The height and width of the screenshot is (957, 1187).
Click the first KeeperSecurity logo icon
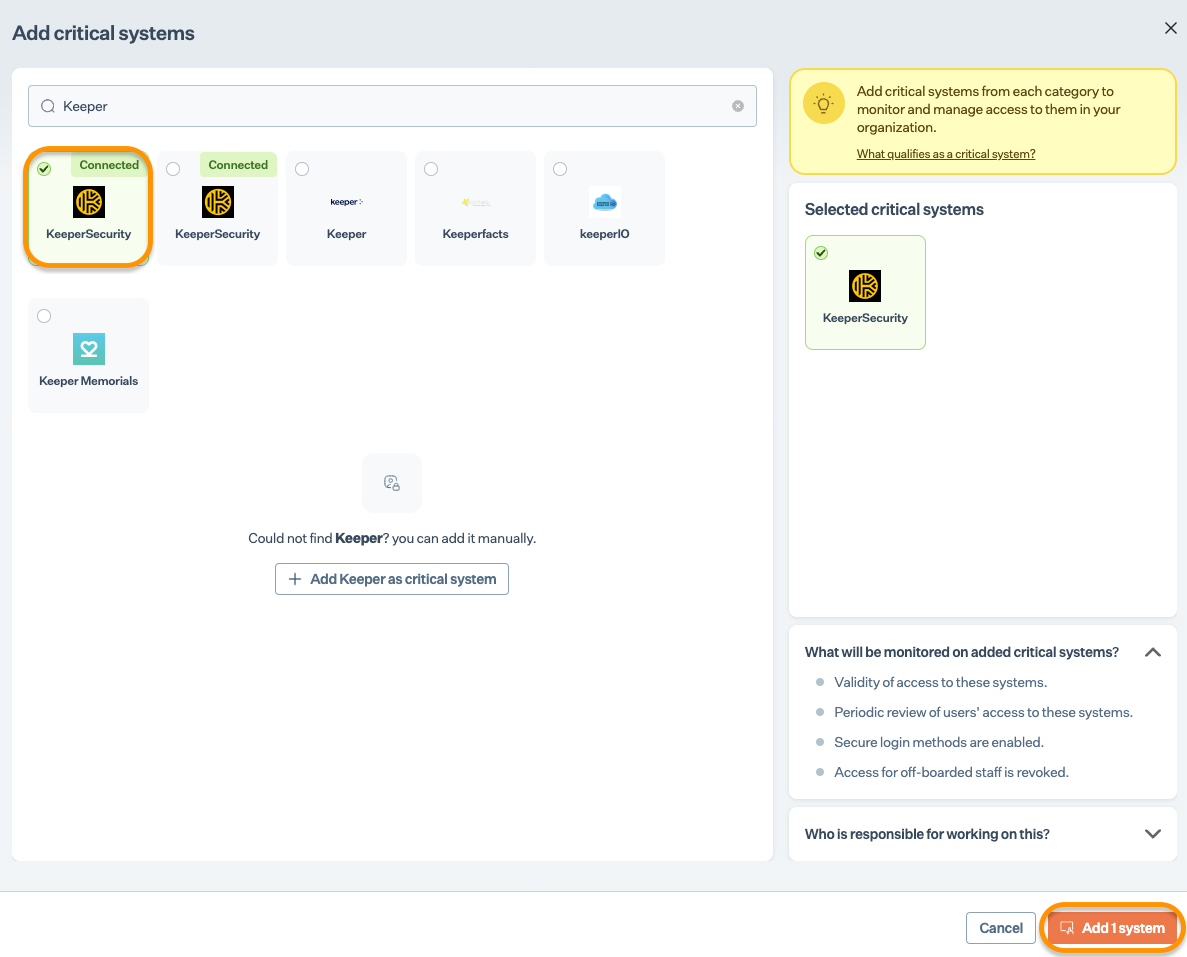pos(89,202)
